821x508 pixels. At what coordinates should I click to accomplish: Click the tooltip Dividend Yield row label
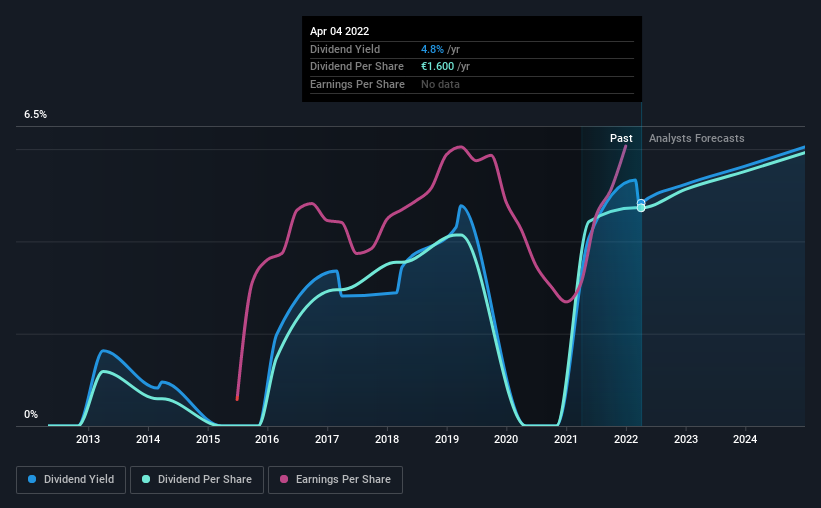[345, 49]
